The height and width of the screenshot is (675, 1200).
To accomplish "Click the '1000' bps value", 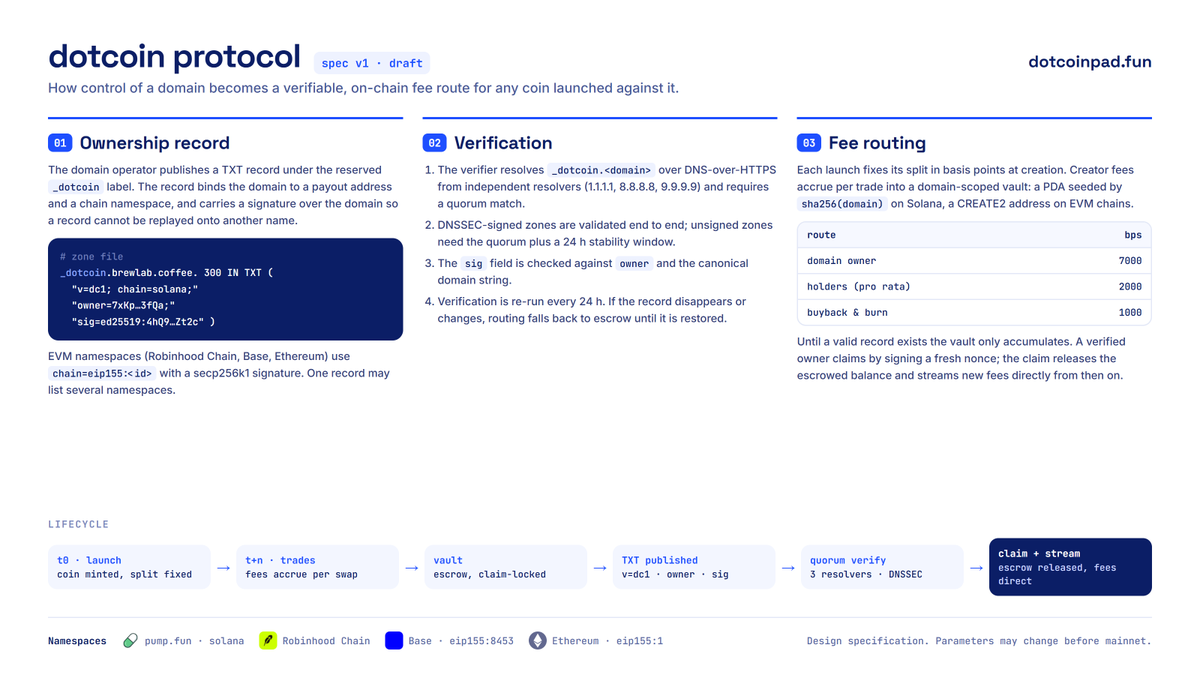I will [x=1130, y=313].
